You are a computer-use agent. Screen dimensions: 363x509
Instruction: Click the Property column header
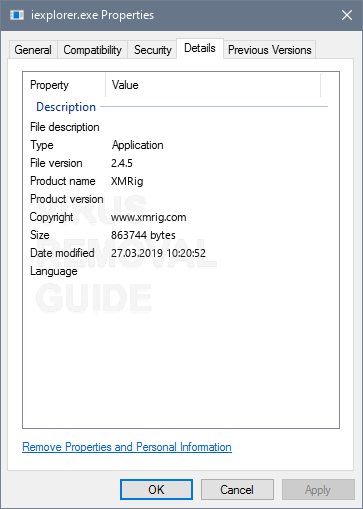click(64, 85)
